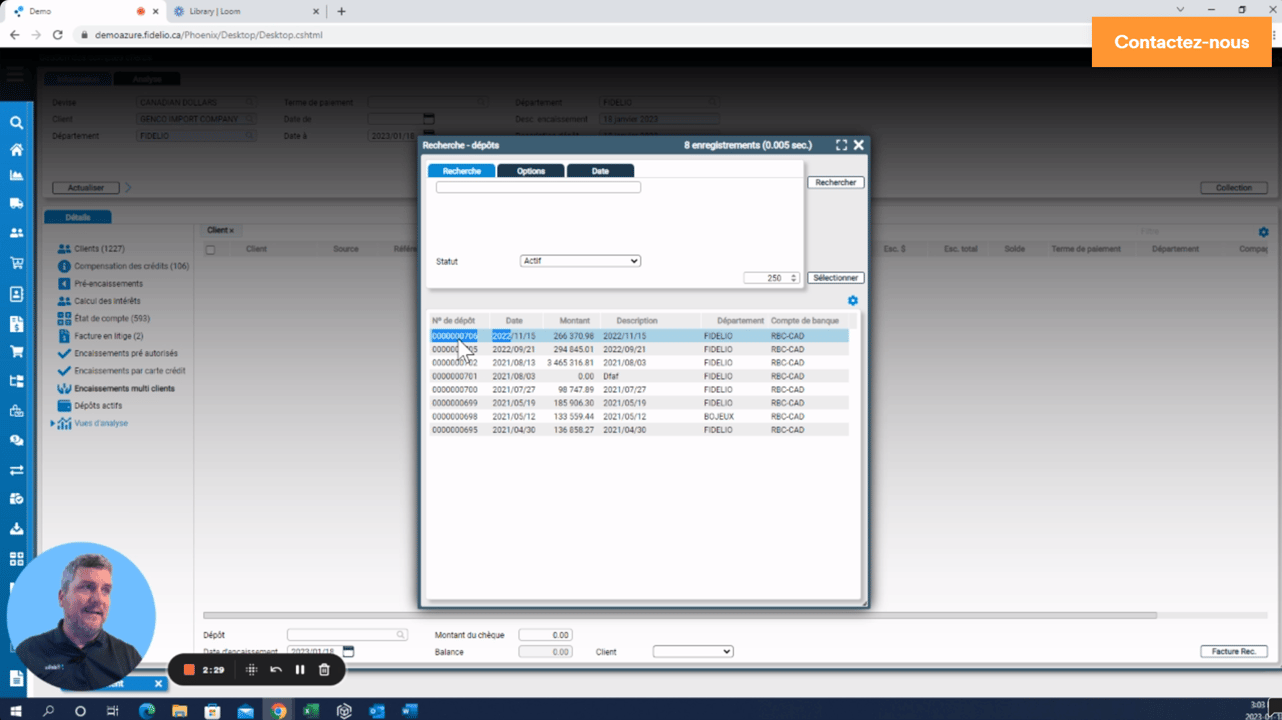Click the Montant du chèque field
The width and height of the screenshot is (1282, 720).
(x=545, y=635)
